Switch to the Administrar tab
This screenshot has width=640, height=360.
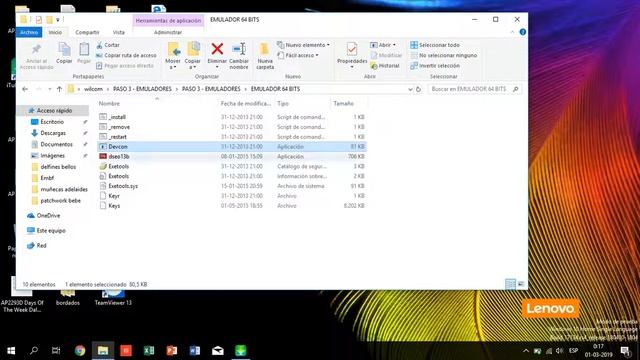168,32
